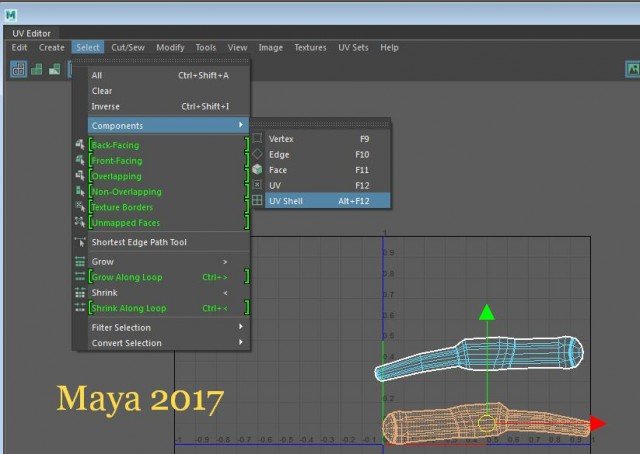640x454 pixels.
Task: Open the UV Sets menu
Action: pos(353,47)
